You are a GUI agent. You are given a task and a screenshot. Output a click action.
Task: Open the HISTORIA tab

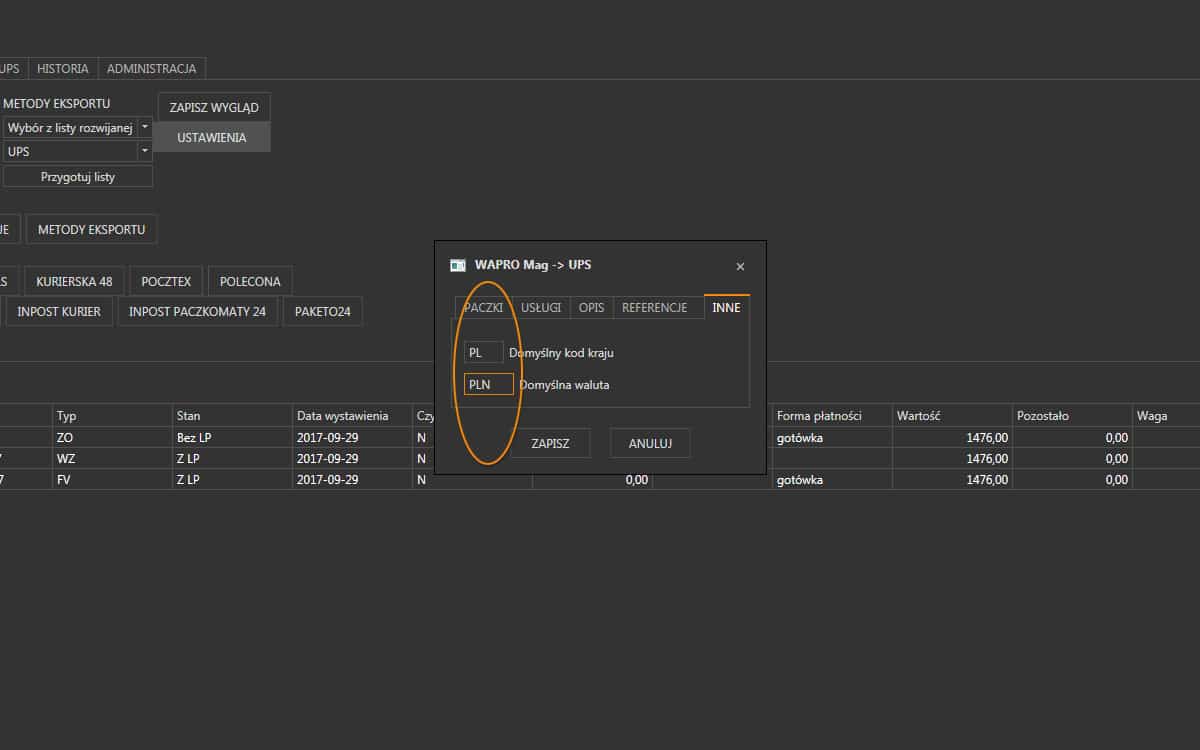[x=63, y=69]
